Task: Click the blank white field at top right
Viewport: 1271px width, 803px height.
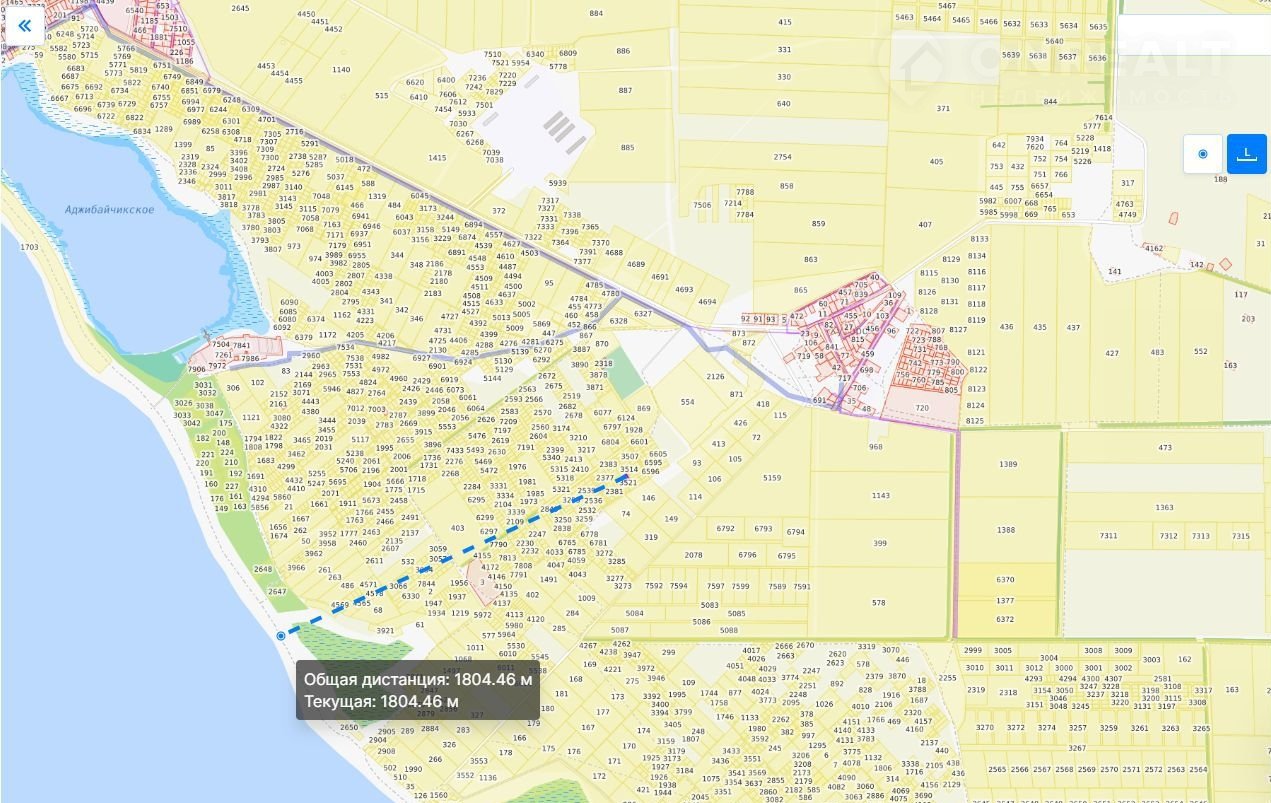Action: click(1193, 35)
